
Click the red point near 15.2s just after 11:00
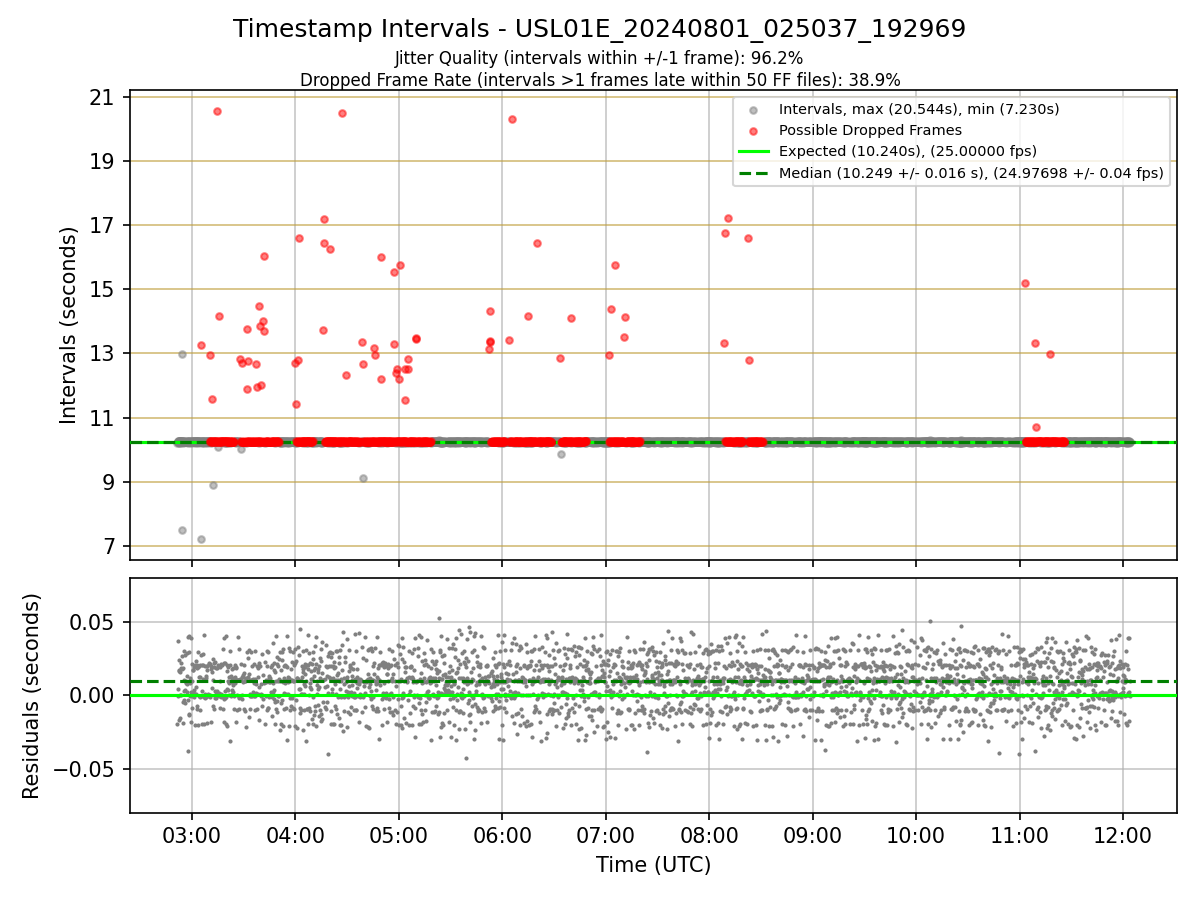pyautogui.click(x=1025, y=283)
